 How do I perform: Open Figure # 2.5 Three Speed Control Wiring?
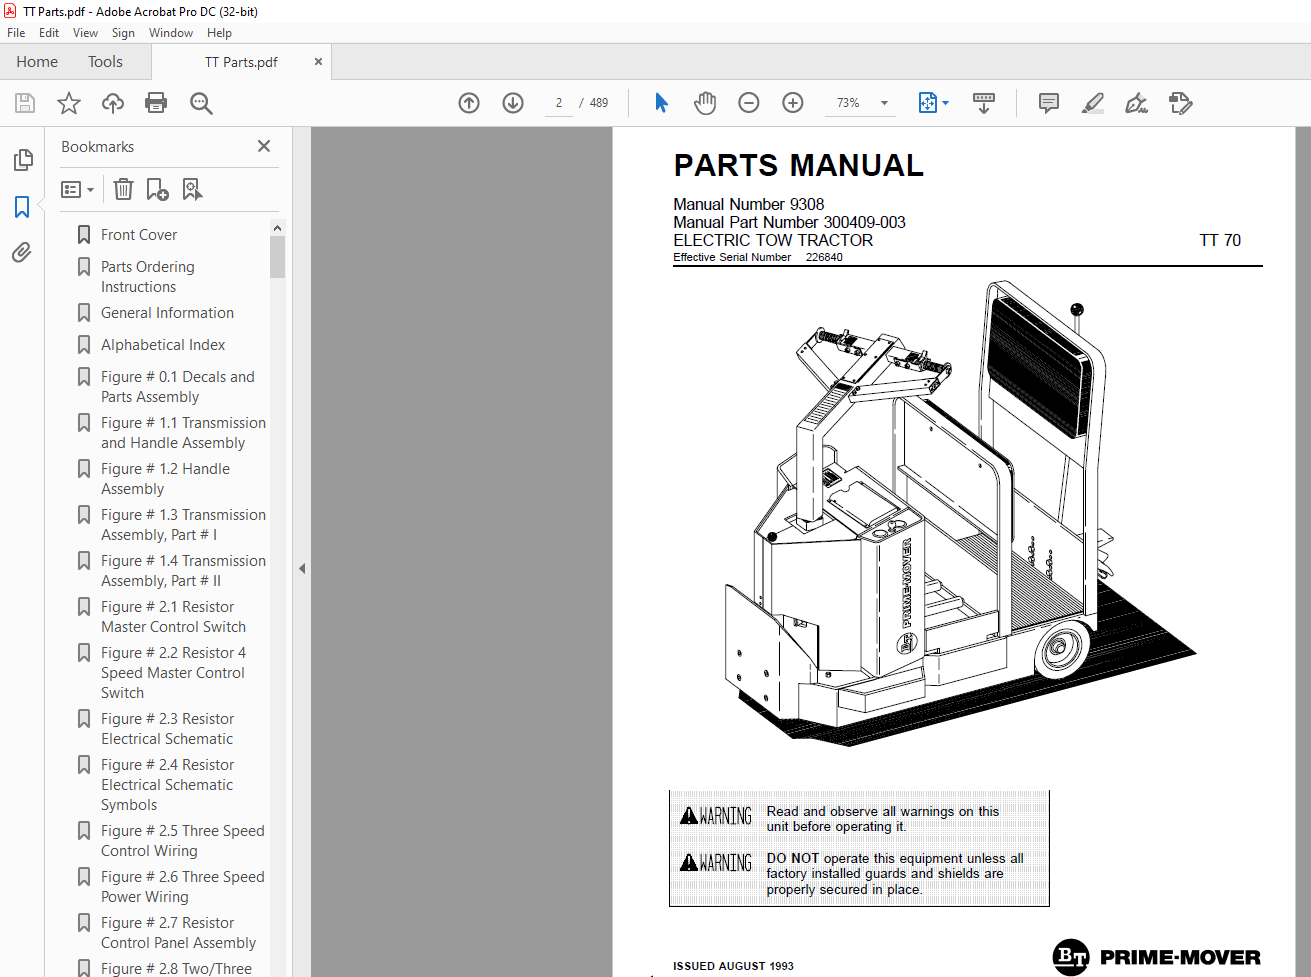click(x=182, y=841)
